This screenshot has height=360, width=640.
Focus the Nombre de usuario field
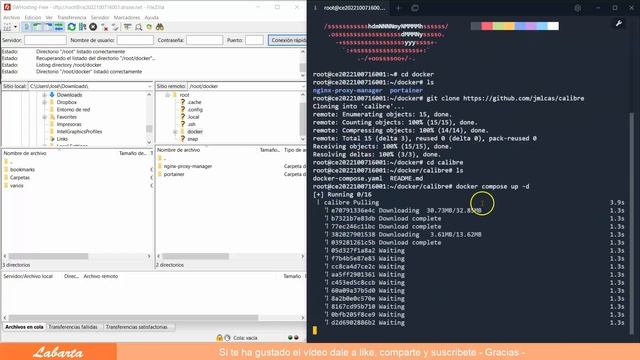(x=135, y=40)
